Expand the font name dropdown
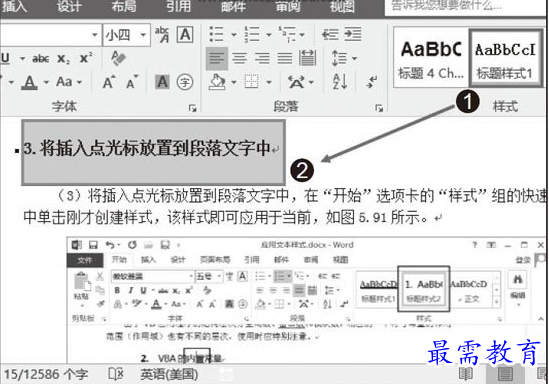 click(x=94, y=35)
